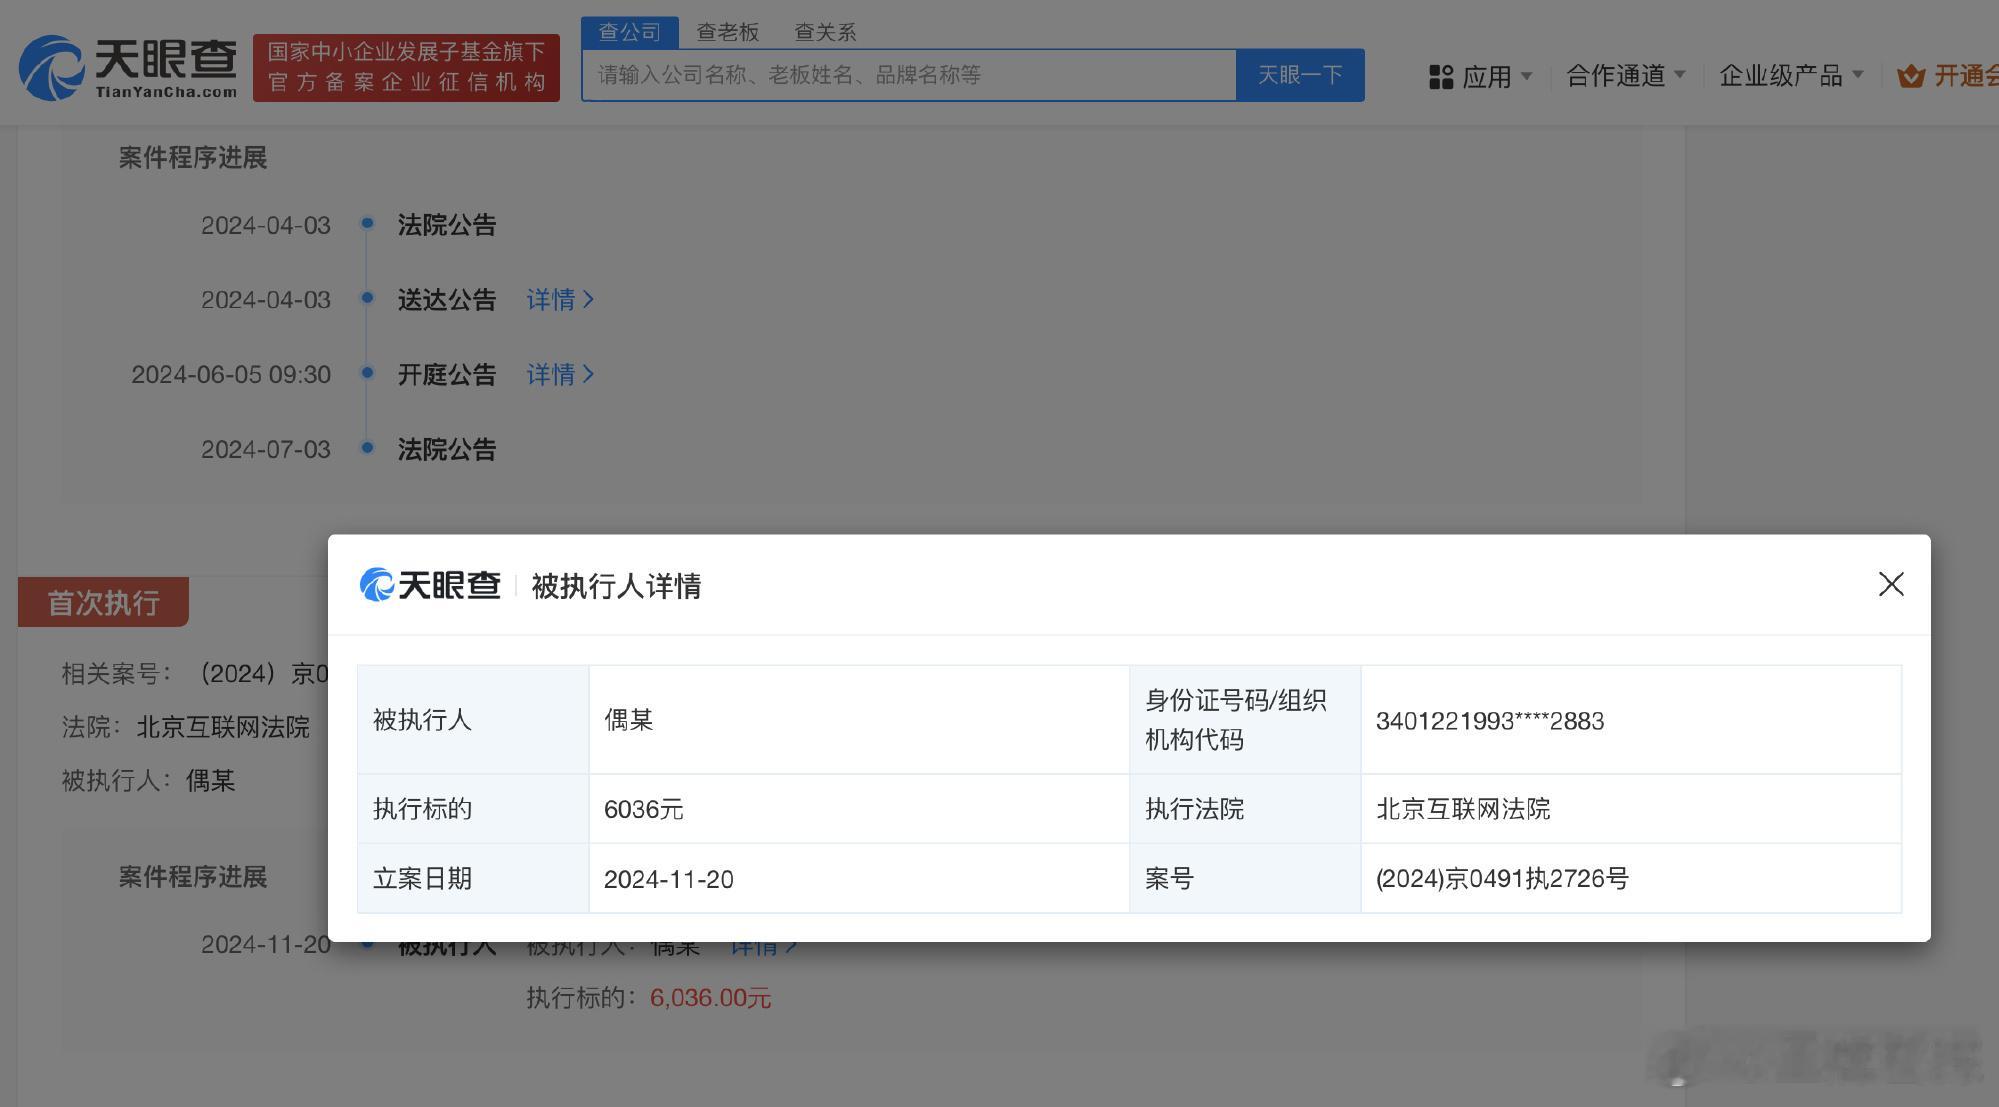Screen dimensions: 1999x1107
Task: Select the 查公司 search tab
Action: coord(629,32)
